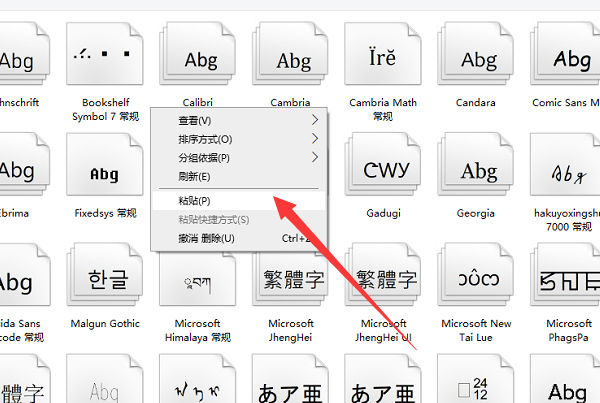600x403 pixels.
Task: Click the Calibri font name label
Action: [197, 102]
